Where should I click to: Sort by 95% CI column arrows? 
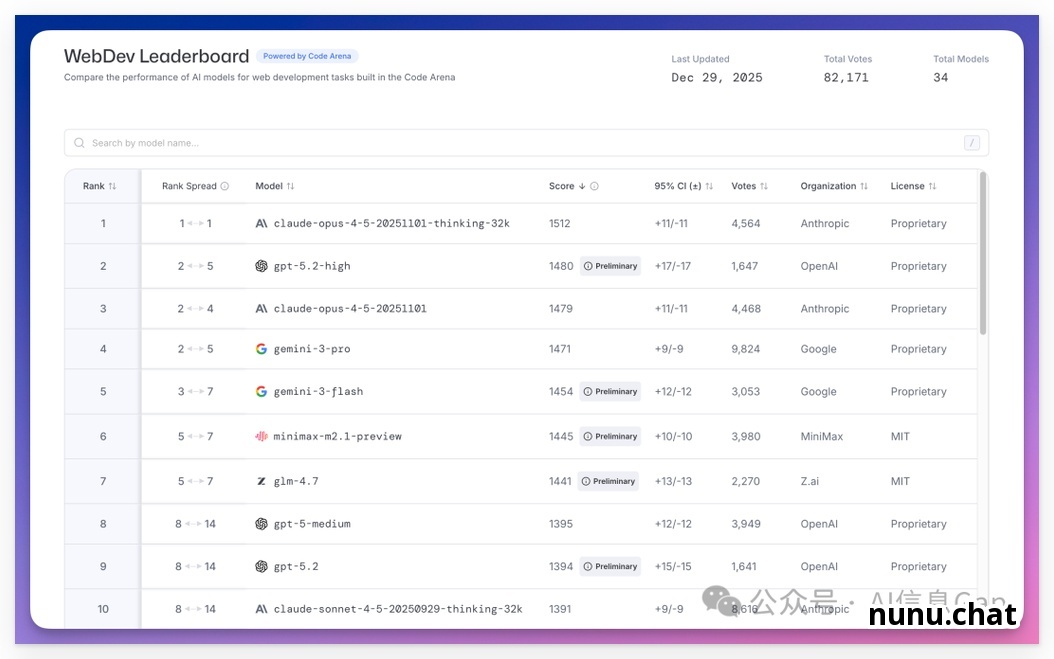[709, 186]
